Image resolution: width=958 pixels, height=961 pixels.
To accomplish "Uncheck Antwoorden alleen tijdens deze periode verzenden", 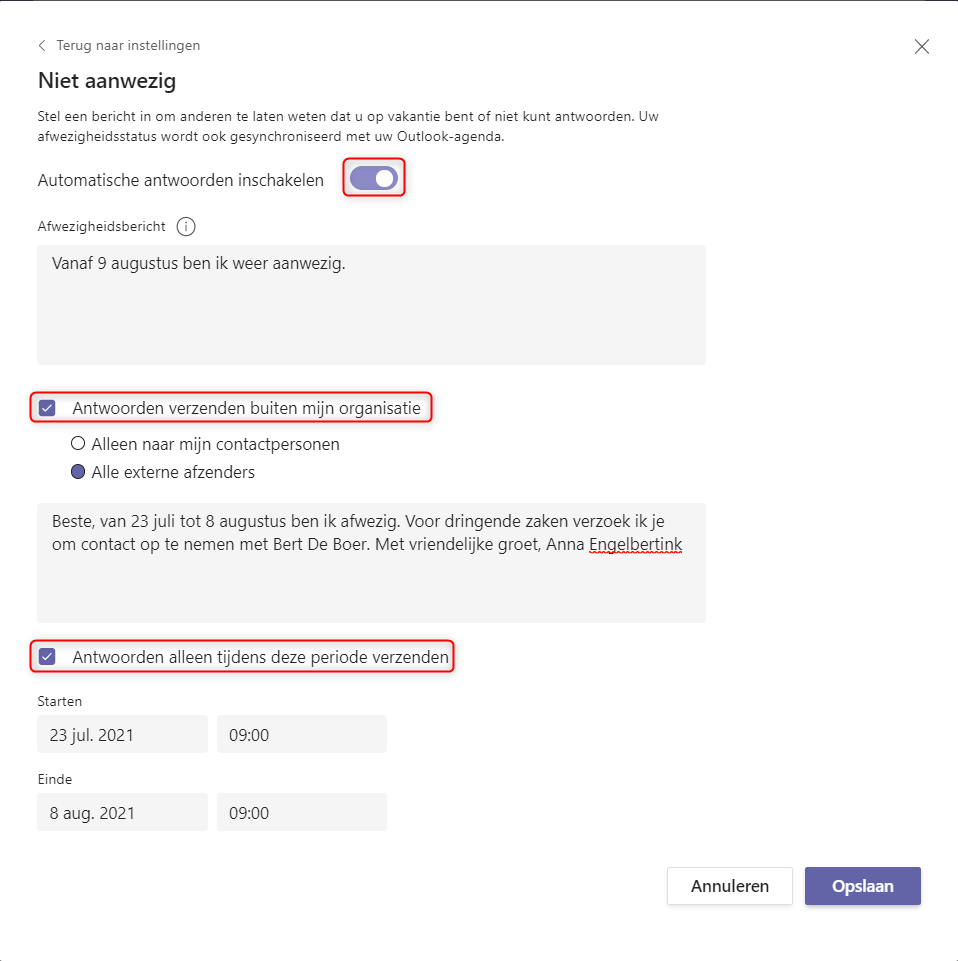I will [47, 657].
